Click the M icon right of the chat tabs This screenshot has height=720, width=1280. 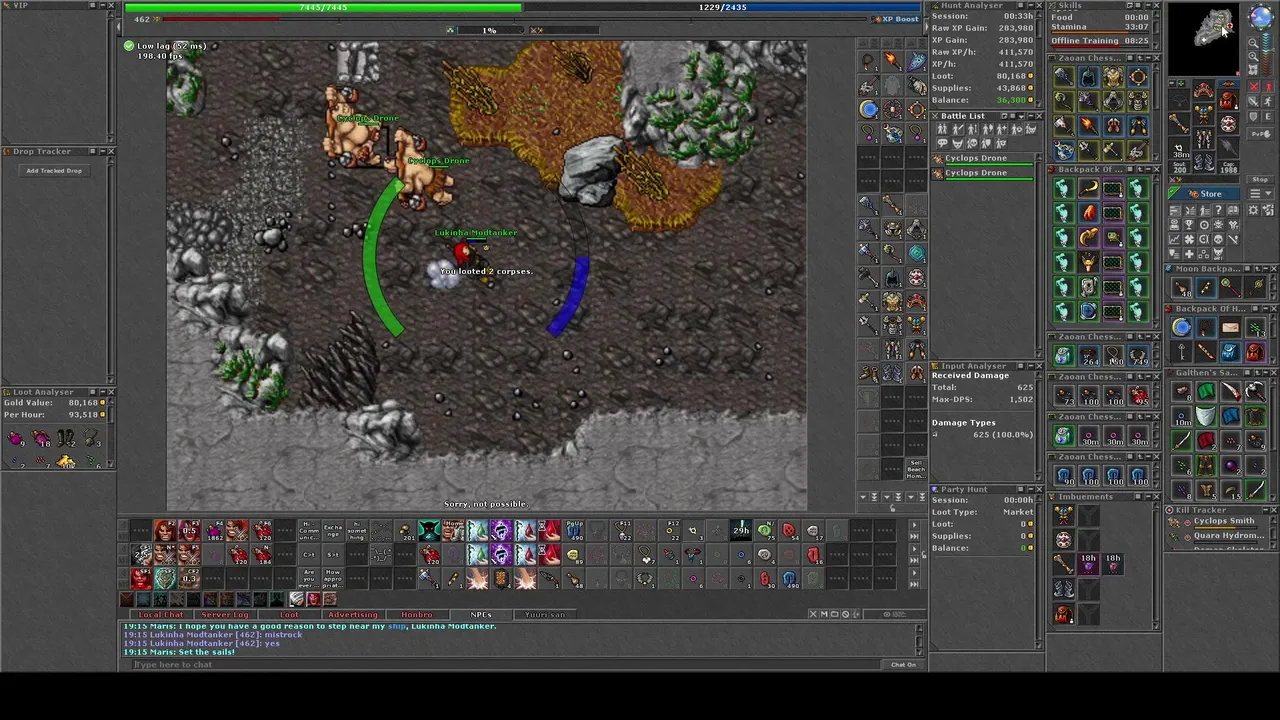tap(824, 614)
